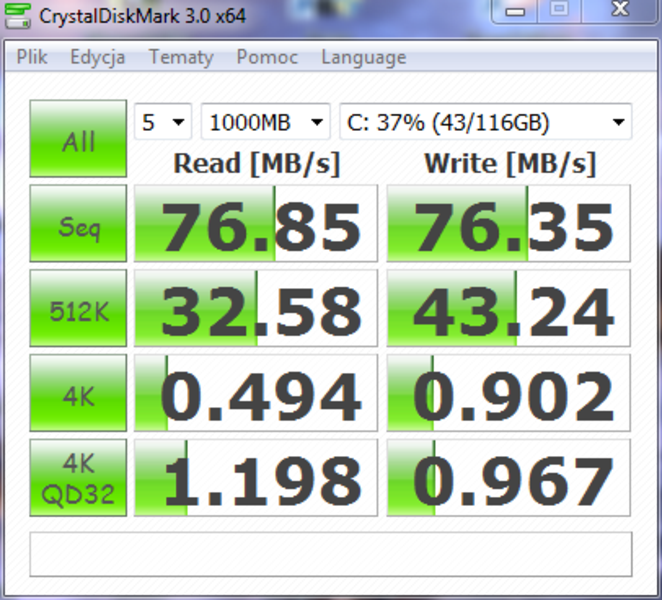662x600 pixels.
Task: Select the 4K read result 0.494
Action: point(256,393)
